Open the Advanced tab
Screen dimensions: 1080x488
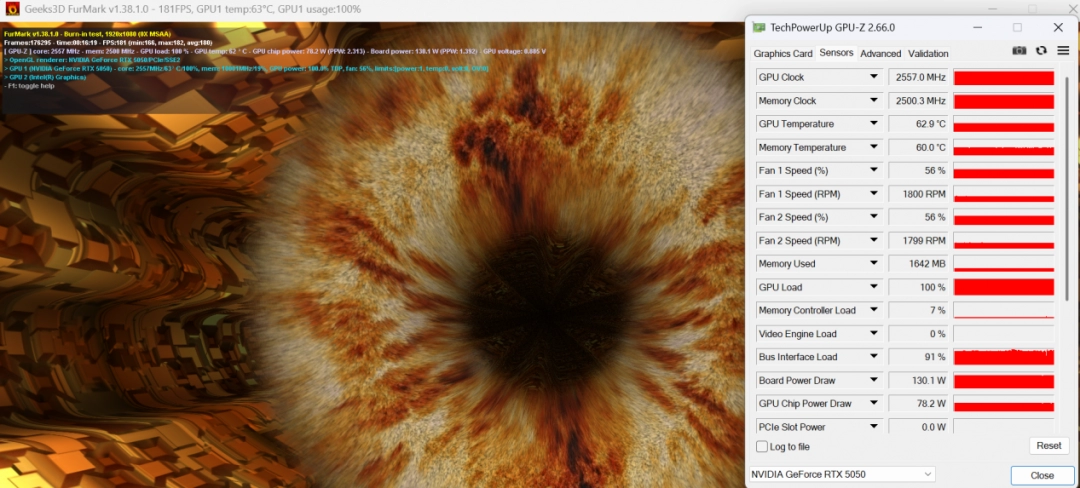pyautogui.click(x=880, y=54)
